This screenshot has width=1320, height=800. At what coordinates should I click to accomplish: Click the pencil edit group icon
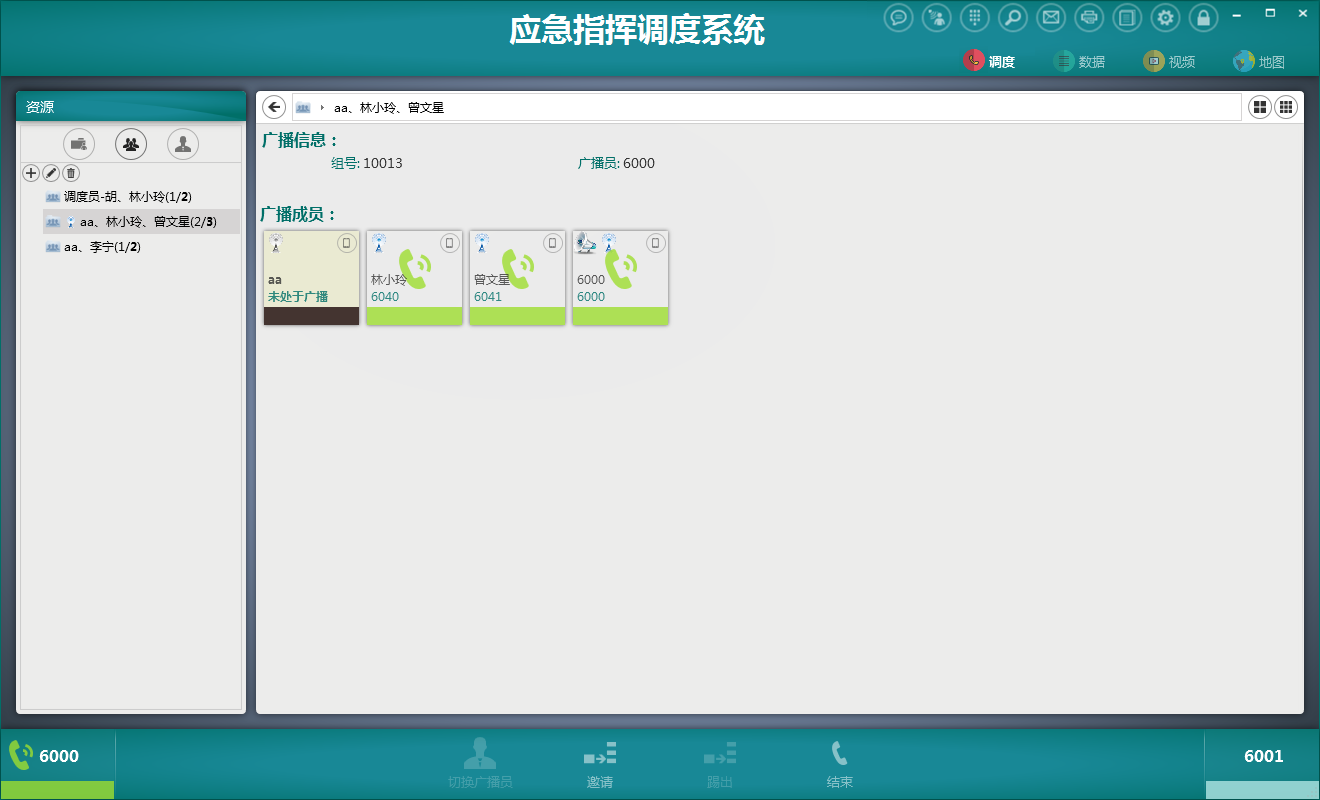(51, 173)
